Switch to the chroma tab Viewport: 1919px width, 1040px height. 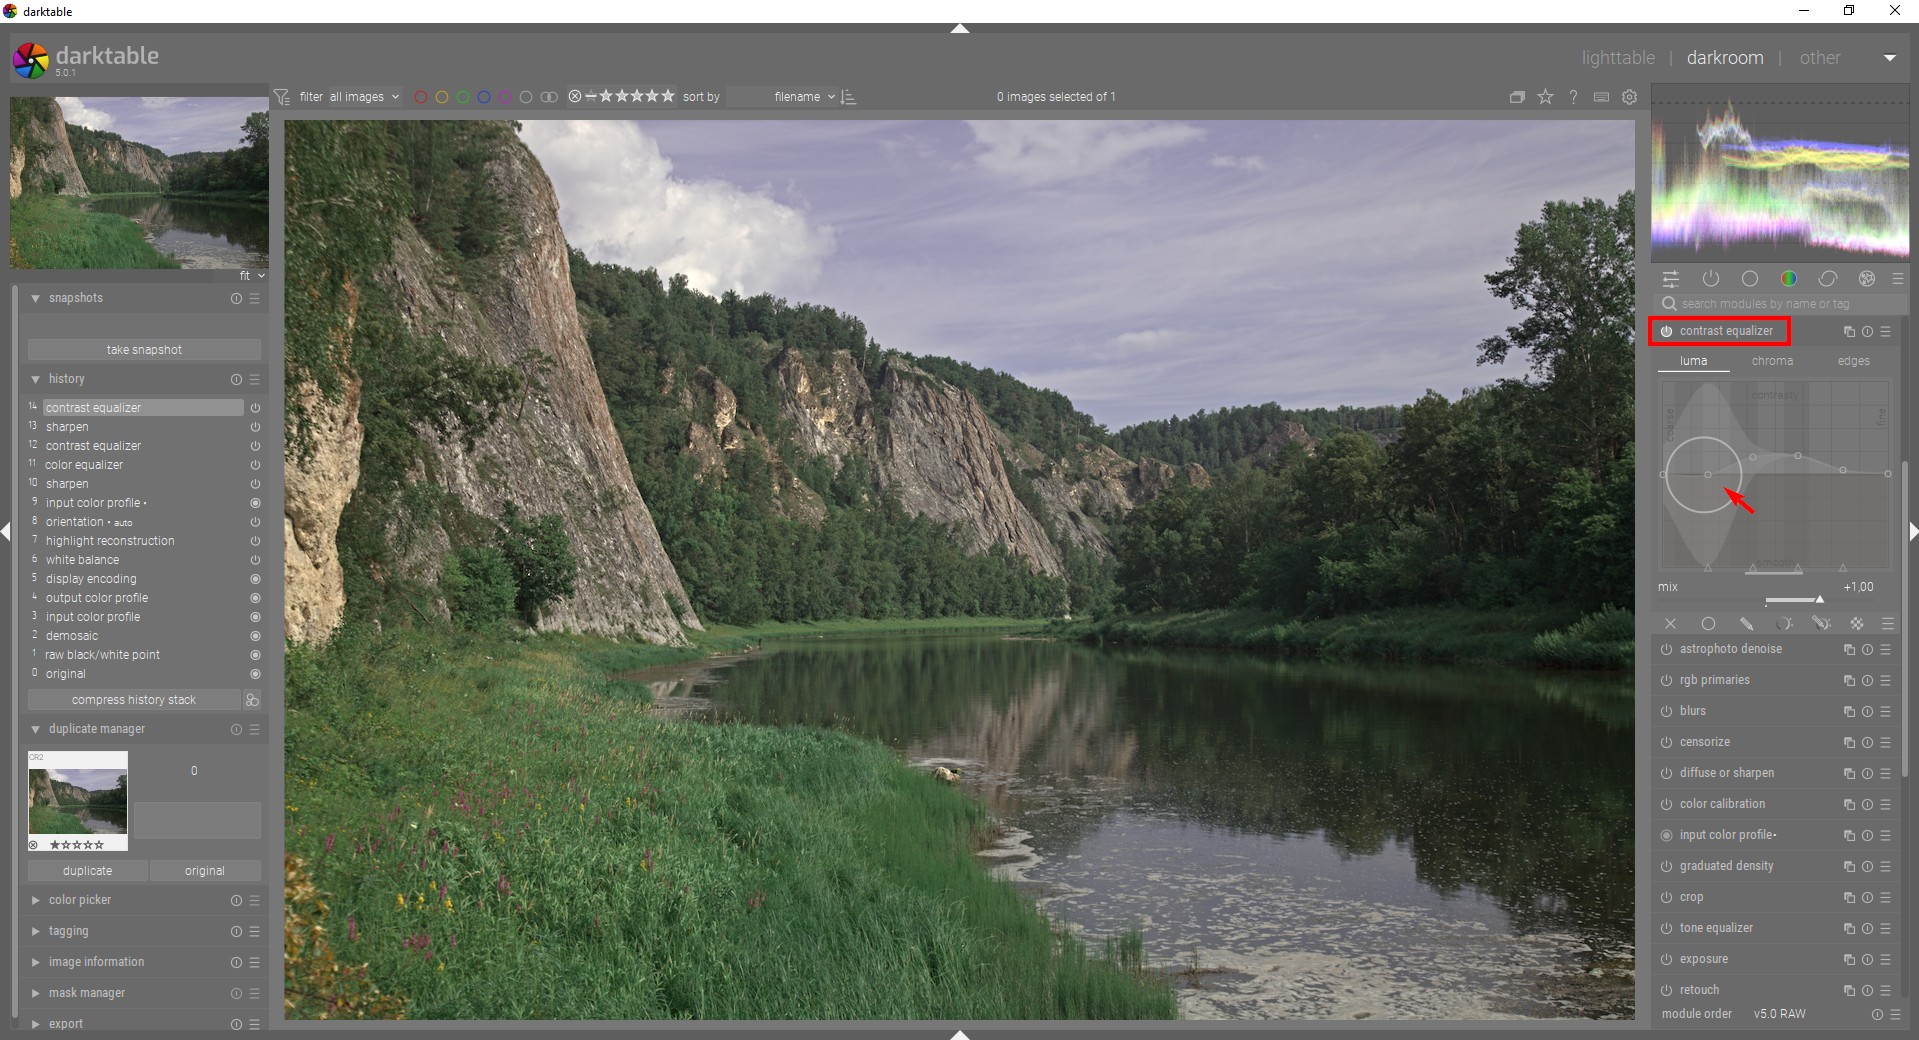tap(1772, 361)
